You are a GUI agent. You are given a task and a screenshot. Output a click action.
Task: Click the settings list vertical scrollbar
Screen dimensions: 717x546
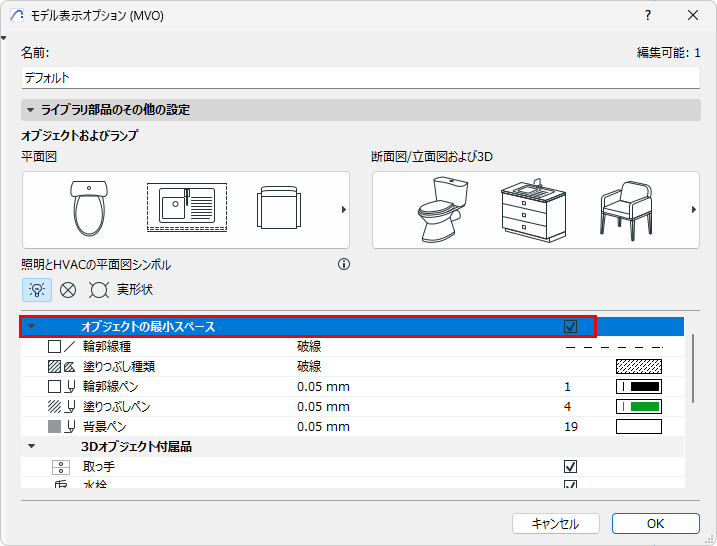coord(693,369)
